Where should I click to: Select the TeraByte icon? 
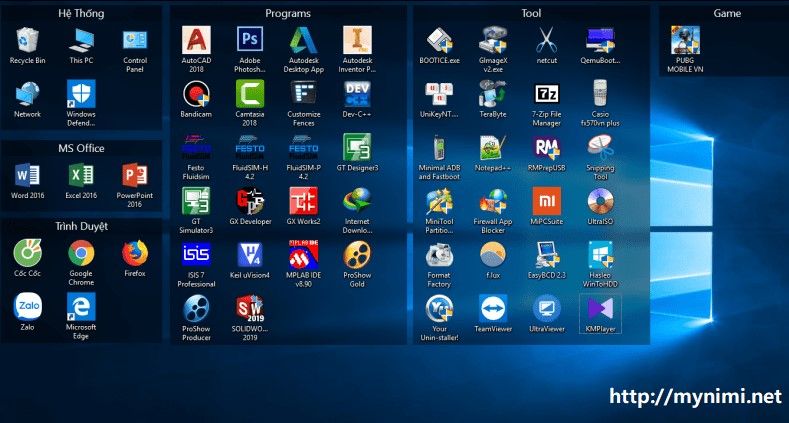(x=493, y=95)
